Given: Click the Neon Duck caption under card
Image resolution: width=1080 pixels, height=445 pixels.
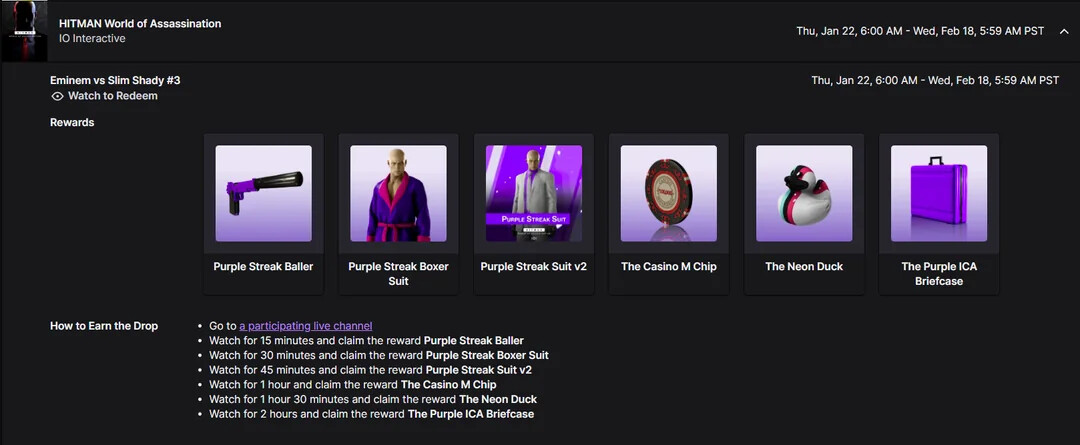Looking at the screenshot, I should tap(804, 267).
